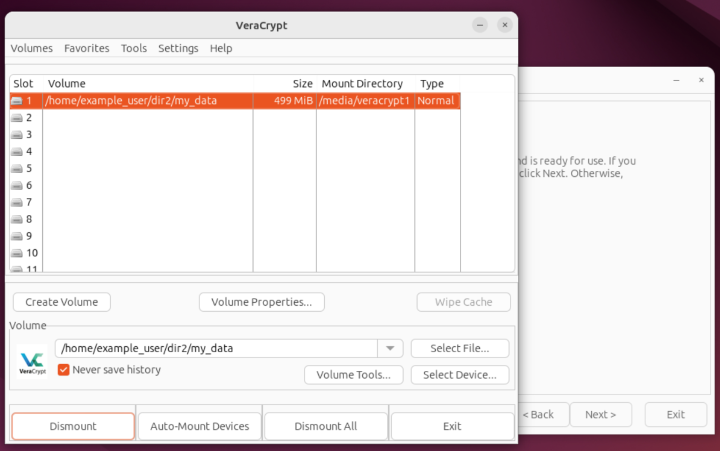Close the VeraCrypt main window
This screenshot has width=720, height=451.
[x=505, y=25]
